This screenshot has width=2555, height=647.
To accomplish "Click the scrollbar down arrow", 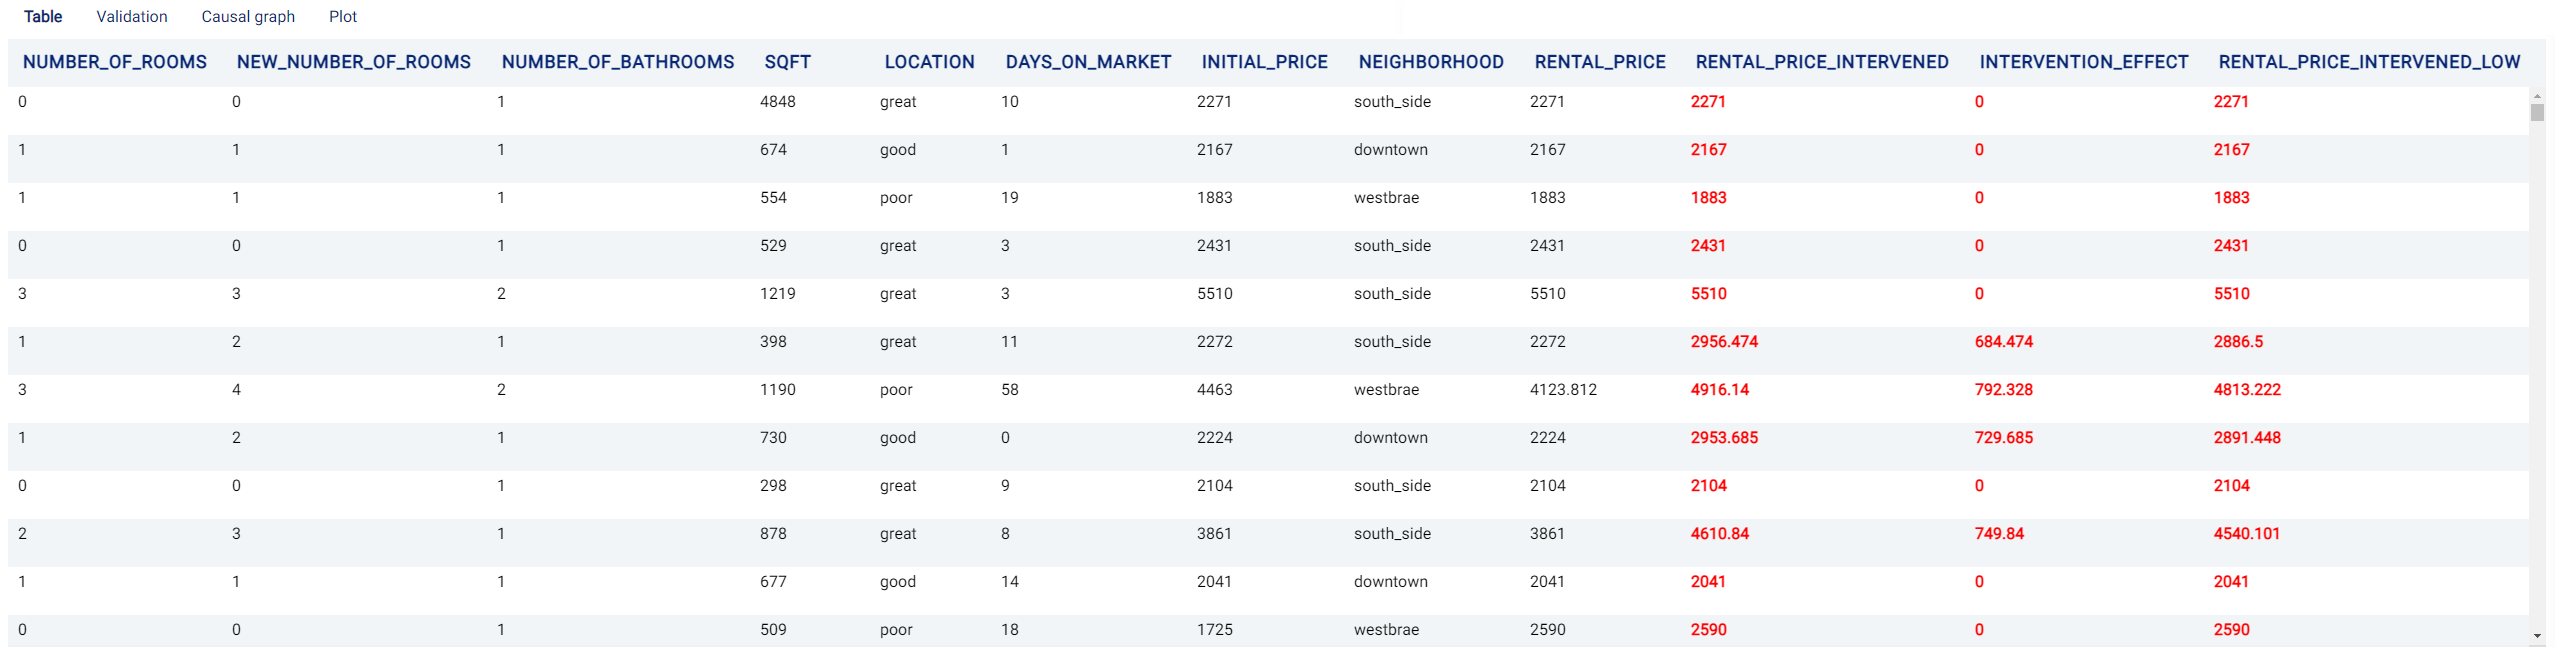I will click(x=2537, y=636).
